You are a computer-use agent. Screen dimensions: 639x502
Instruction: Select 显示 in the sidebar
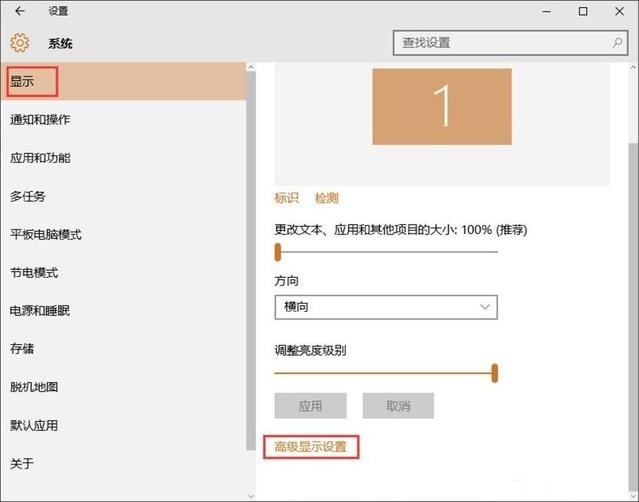coord(23,81)
